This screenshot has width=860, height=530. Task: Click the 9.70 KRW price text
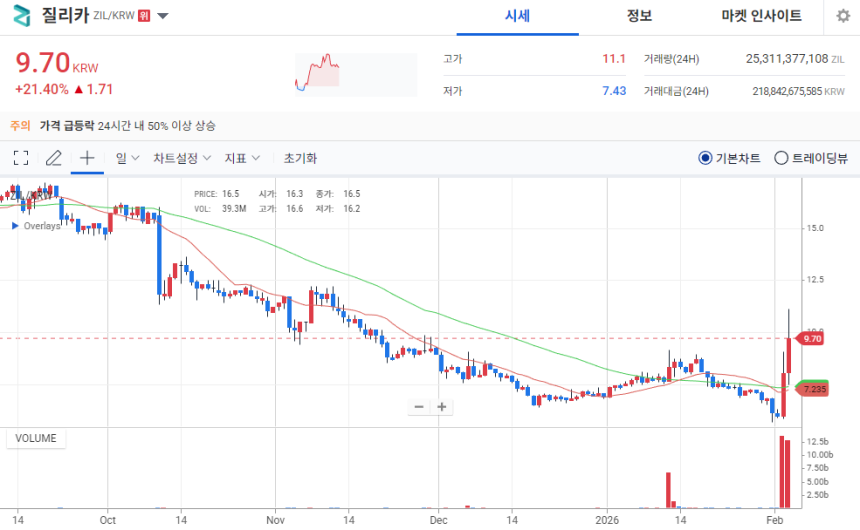click(57, 63)
